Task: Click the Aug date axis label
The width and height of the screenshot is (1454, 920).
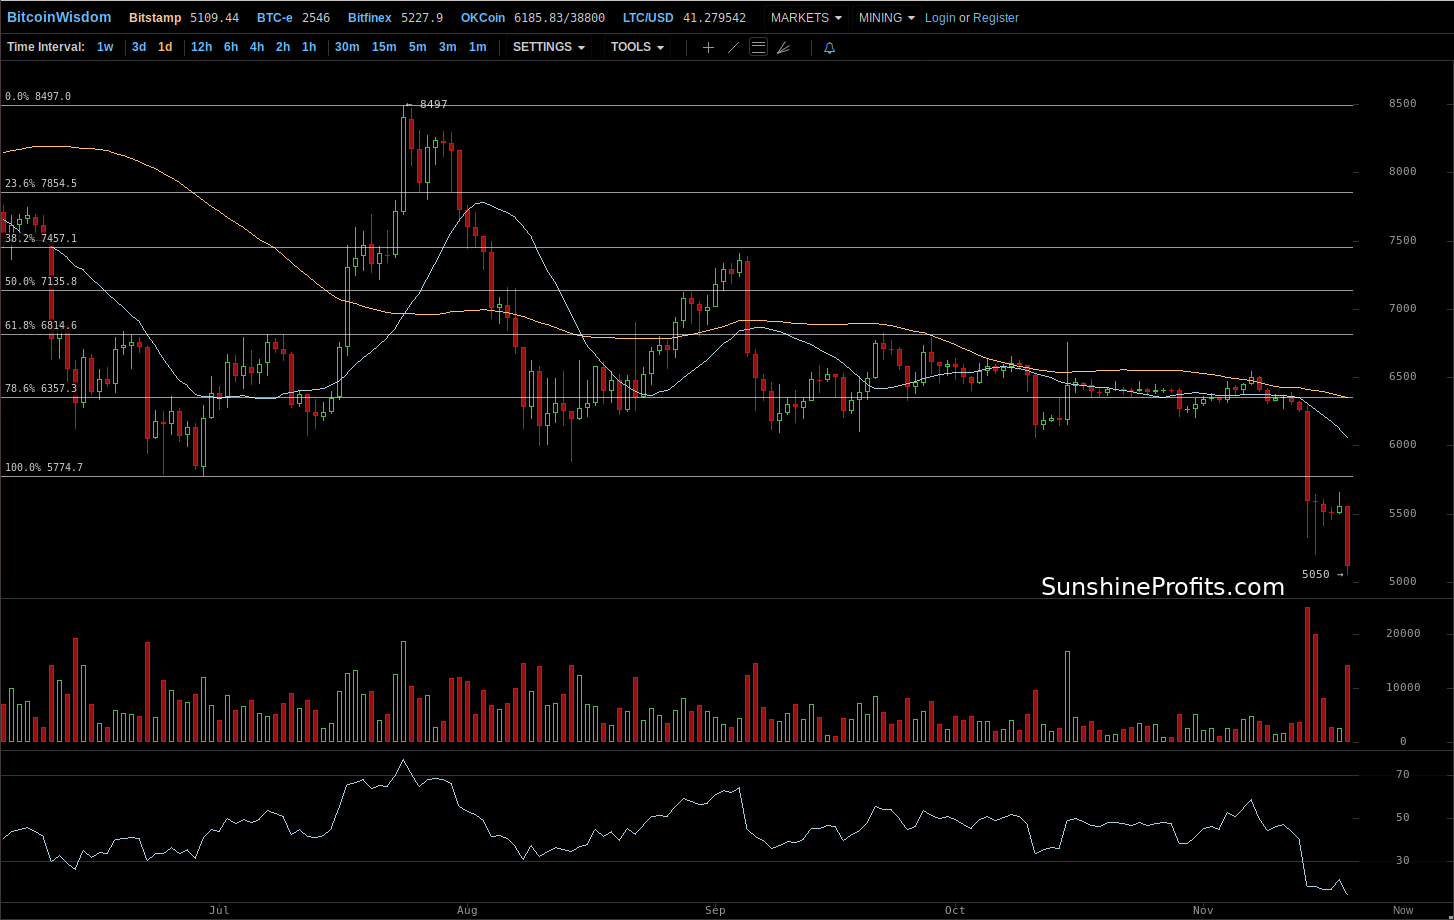Action: pos(467,910)
